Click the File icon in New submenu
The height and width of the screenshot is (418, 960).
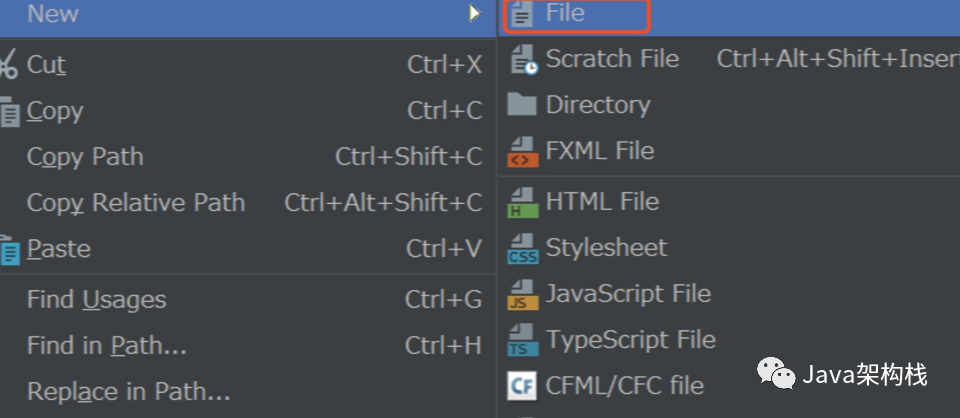tap(522, 15)
